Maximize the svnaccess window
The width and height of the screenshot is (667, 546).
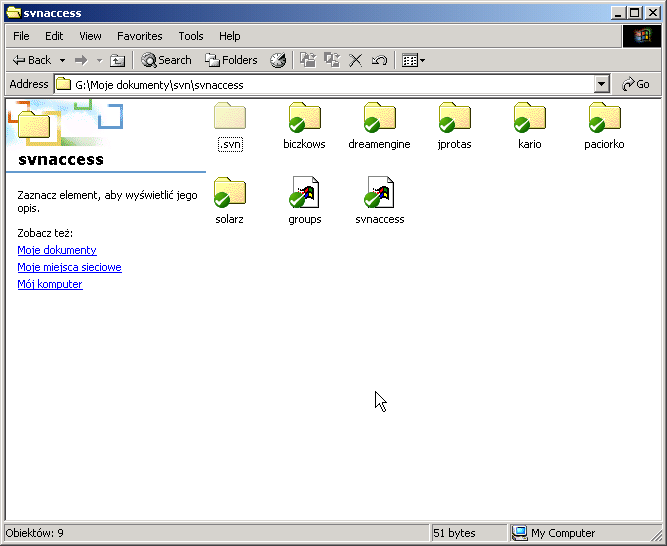point(634,13)
